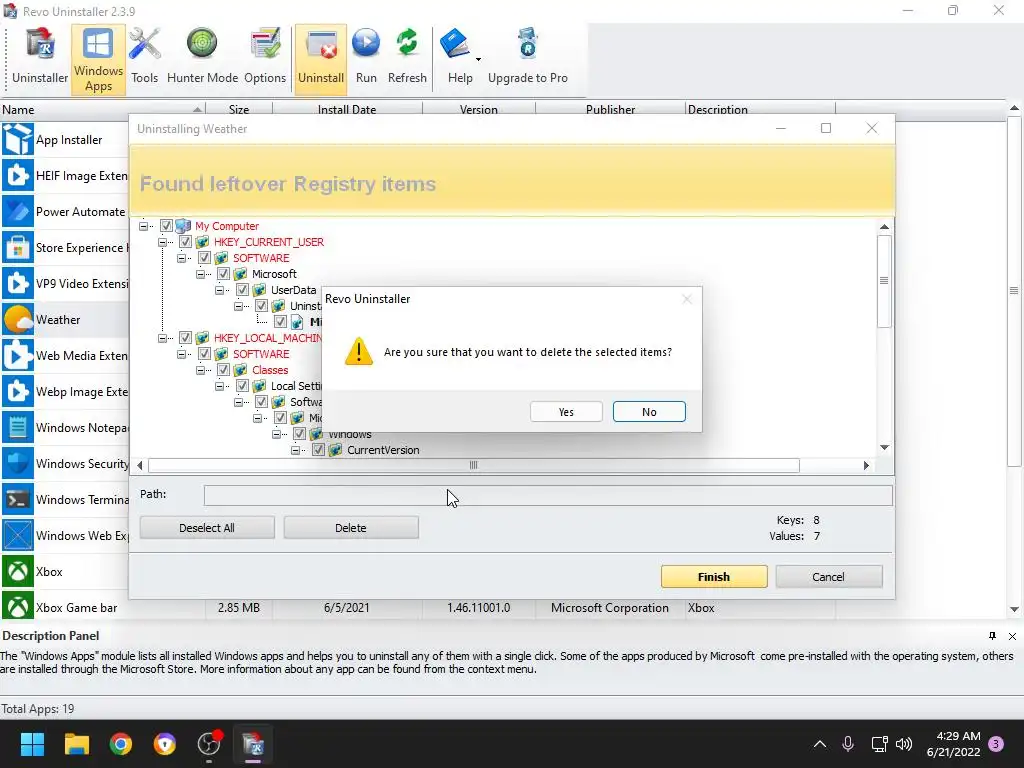
Task: Sort apps by Version column
Action: tap(479, 109)
